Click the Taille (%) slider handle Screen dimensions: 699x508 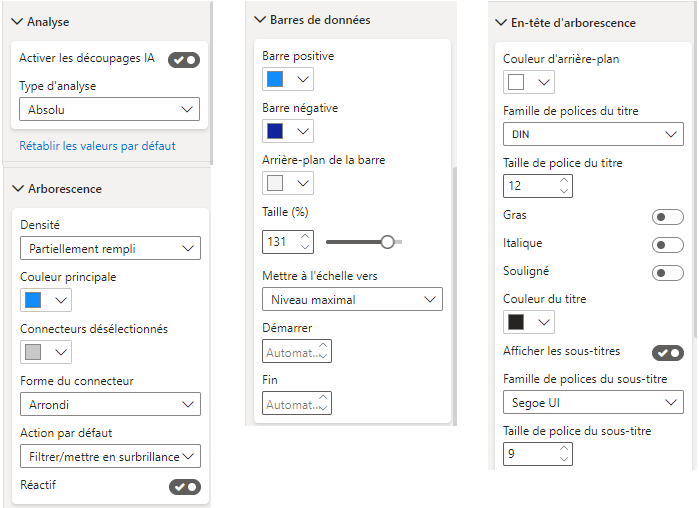387,242
